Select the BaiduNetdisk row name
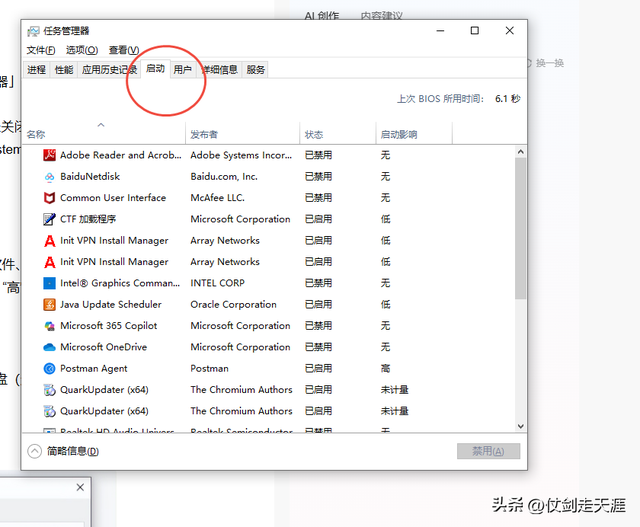The width and height of the screenshot is (640, 527). 90,177
